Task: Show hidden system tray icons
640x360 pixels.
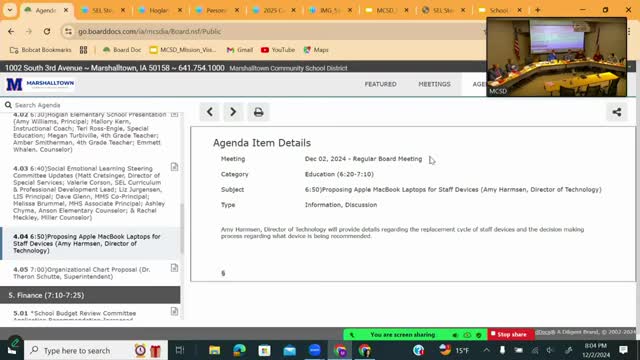Action: 487,350
